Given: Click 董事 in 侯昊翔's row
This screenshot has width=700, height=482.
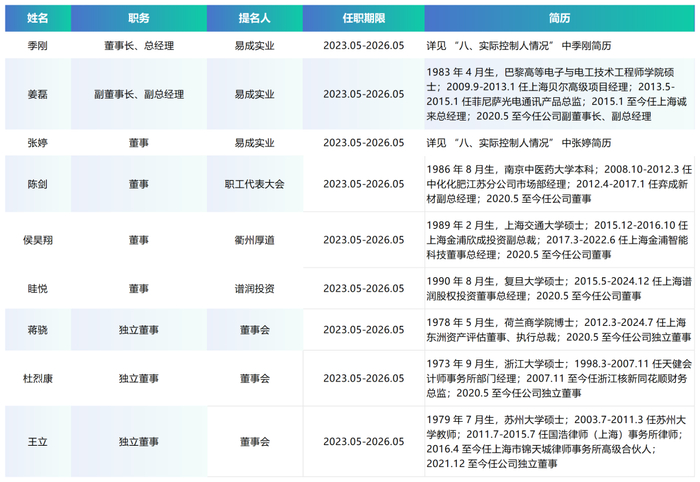Looking at the screenshot, I should point(139,240).
